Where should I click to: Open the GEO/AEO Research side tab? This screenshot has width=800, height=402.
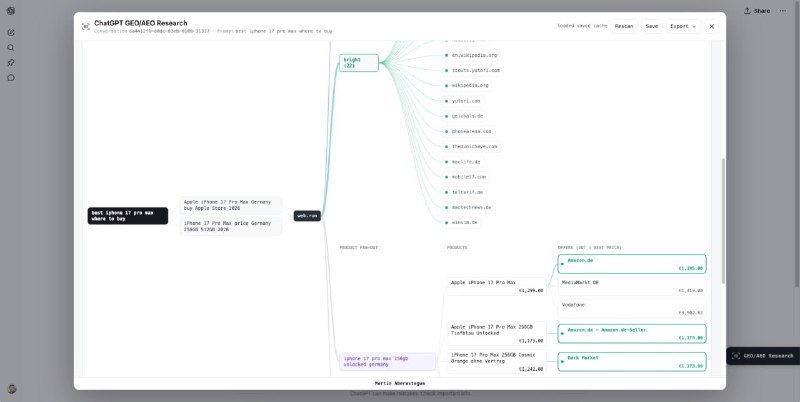coord(763,356)
